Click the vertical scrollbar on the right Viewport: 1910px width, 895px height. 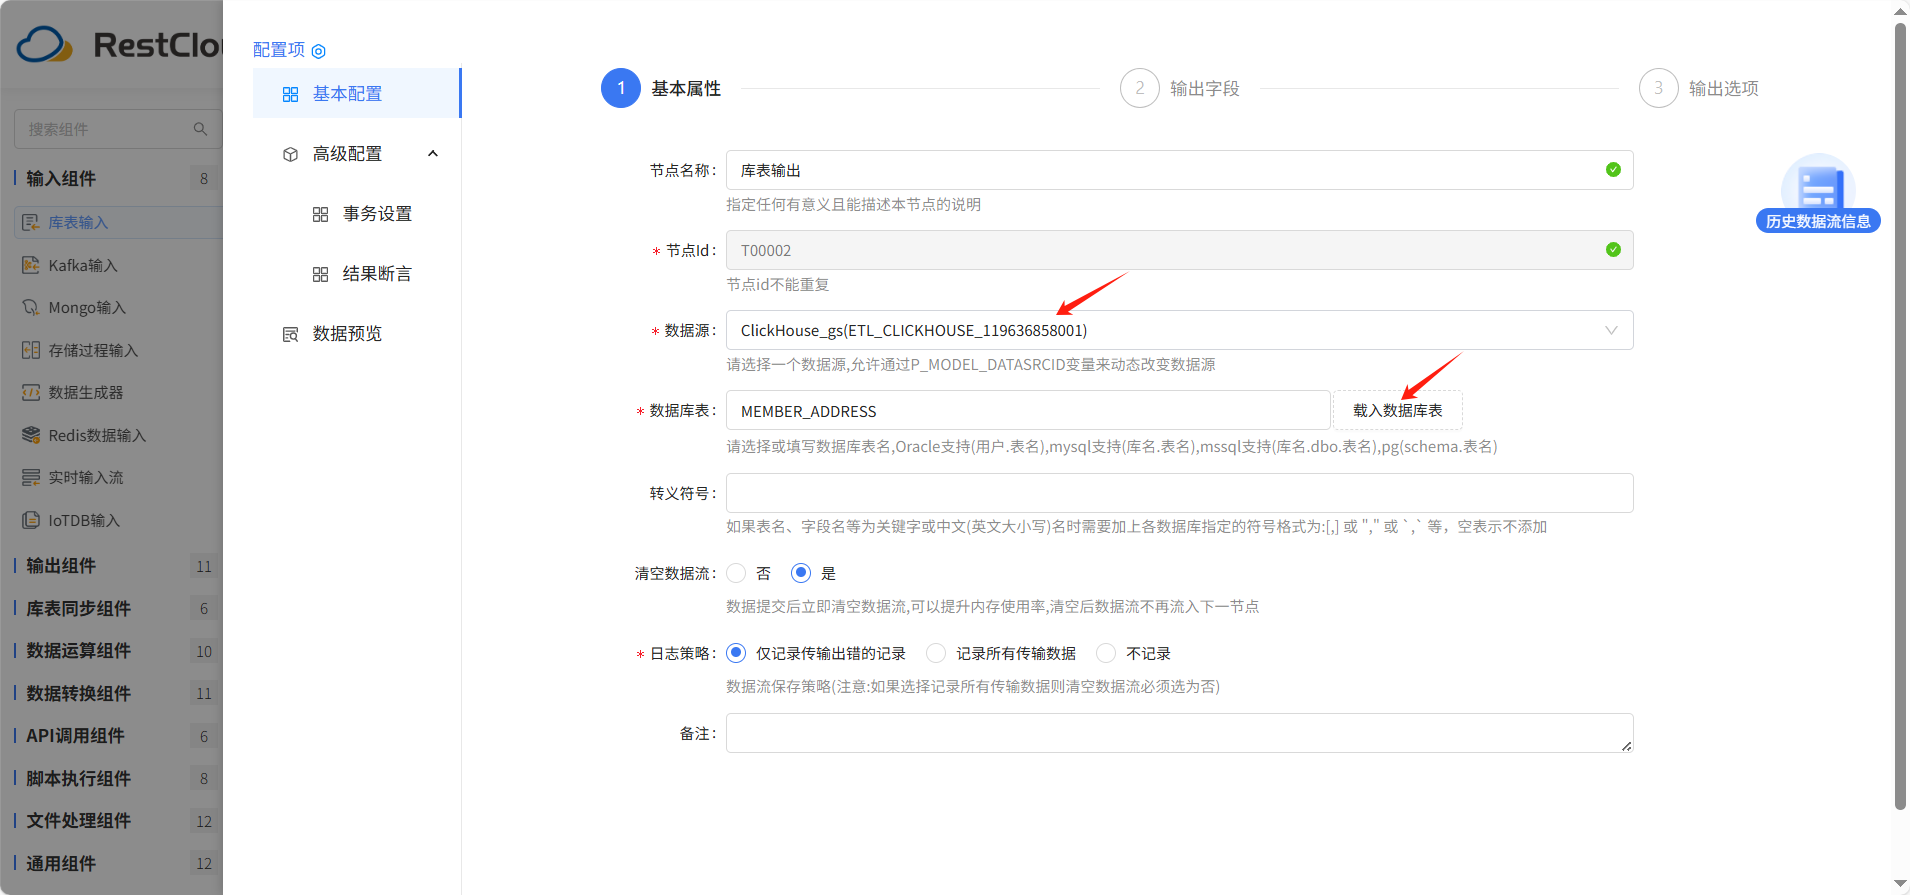point(1900,416)
